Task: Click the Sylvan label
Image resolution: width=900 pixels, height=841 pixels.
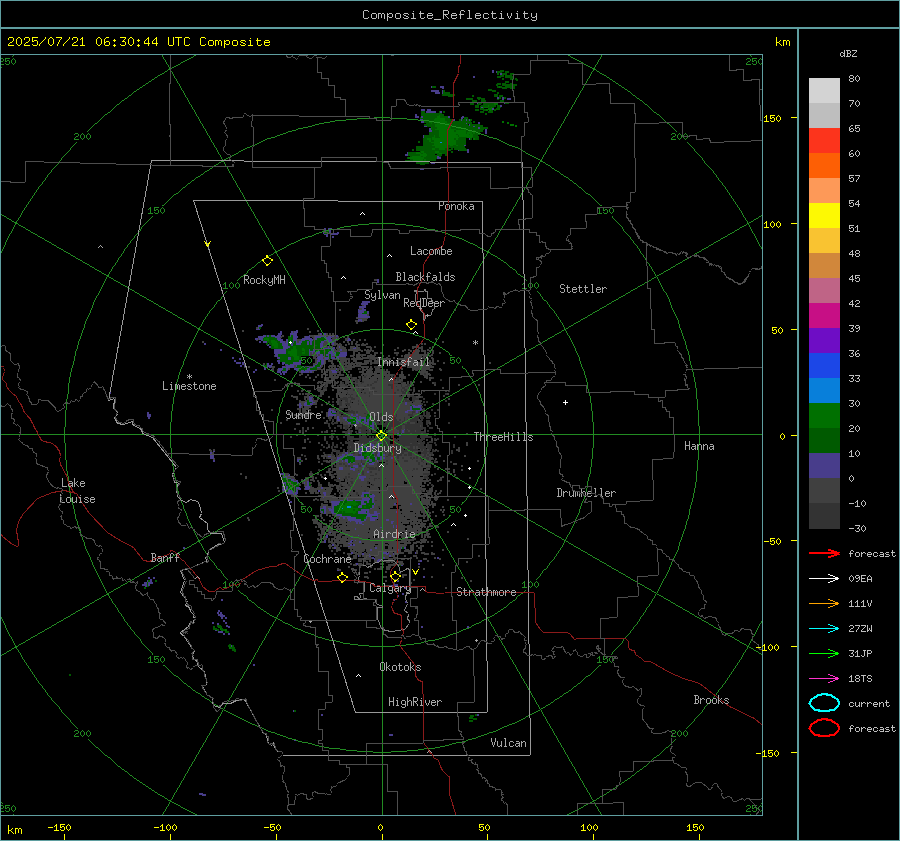Action: (382, 295)
